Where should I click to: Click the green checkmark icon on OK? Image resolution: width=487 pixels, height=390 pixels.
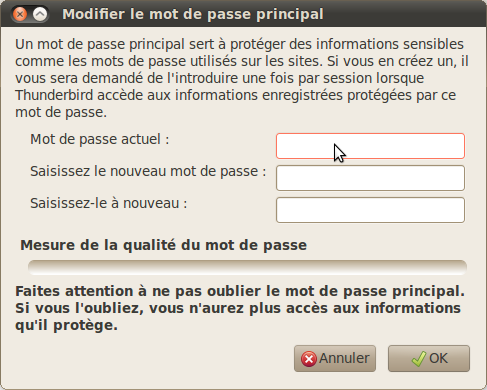click(419, 359)
